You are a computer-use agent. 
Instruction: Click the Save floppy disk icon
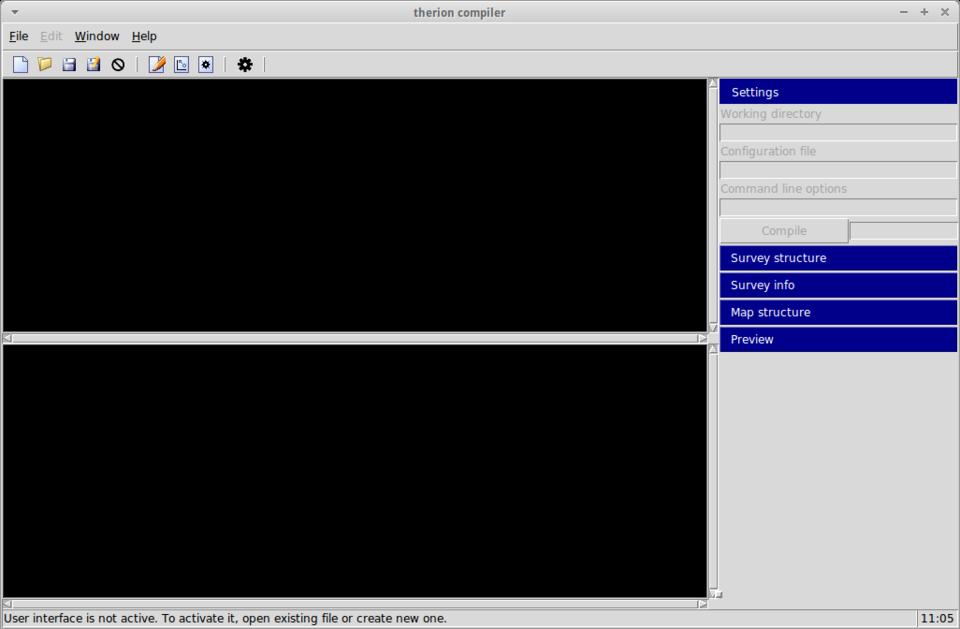coord(69,65)
